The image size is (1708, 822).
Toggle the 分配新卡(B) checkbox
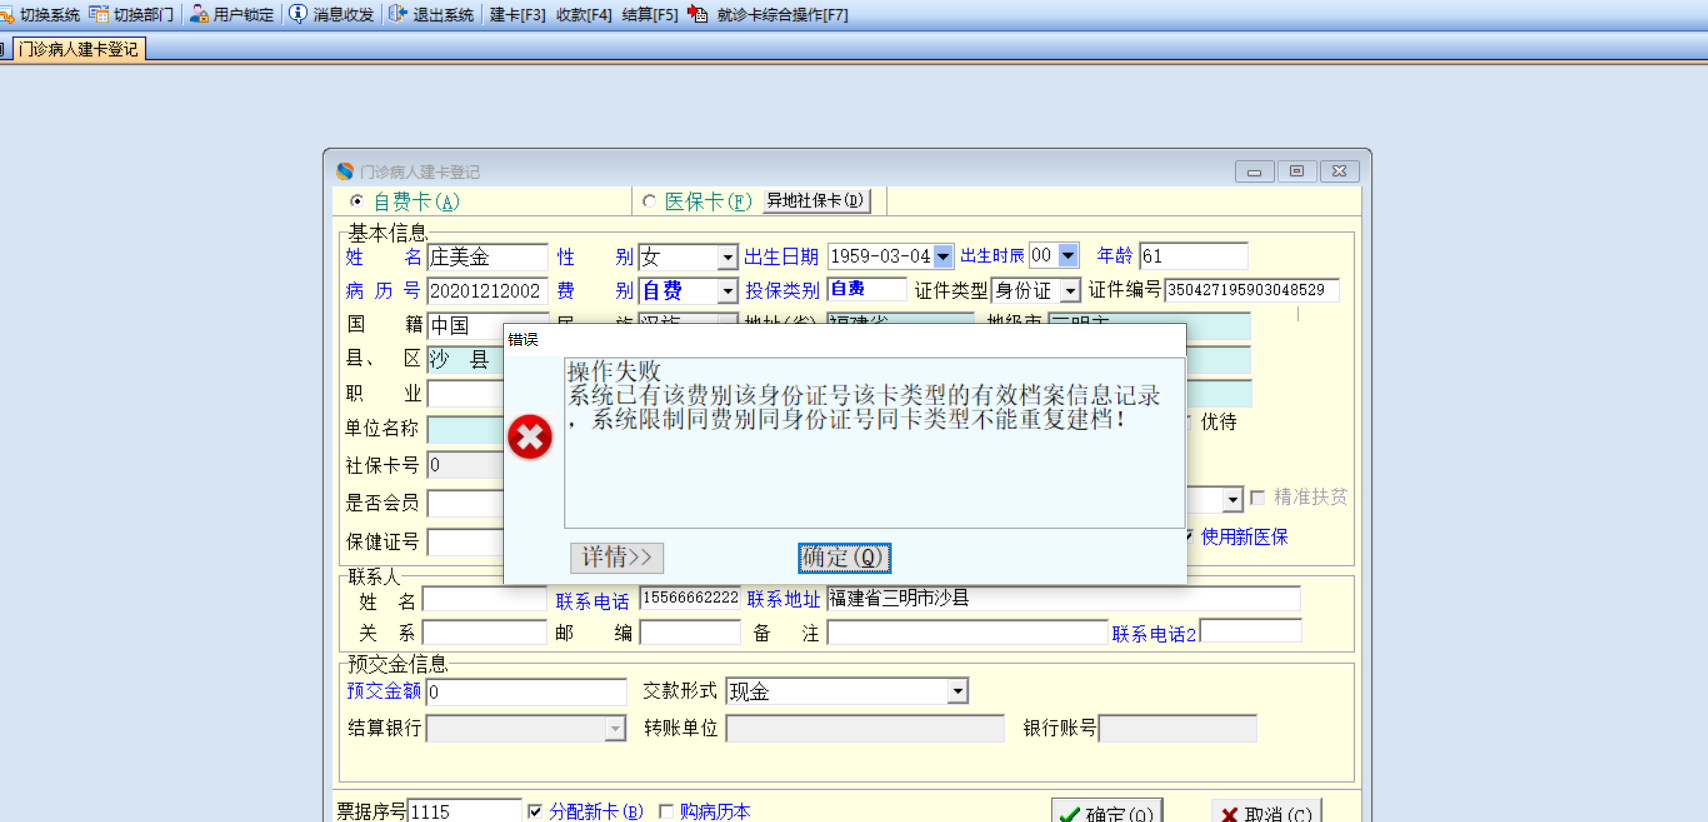(x=535, y=811)
